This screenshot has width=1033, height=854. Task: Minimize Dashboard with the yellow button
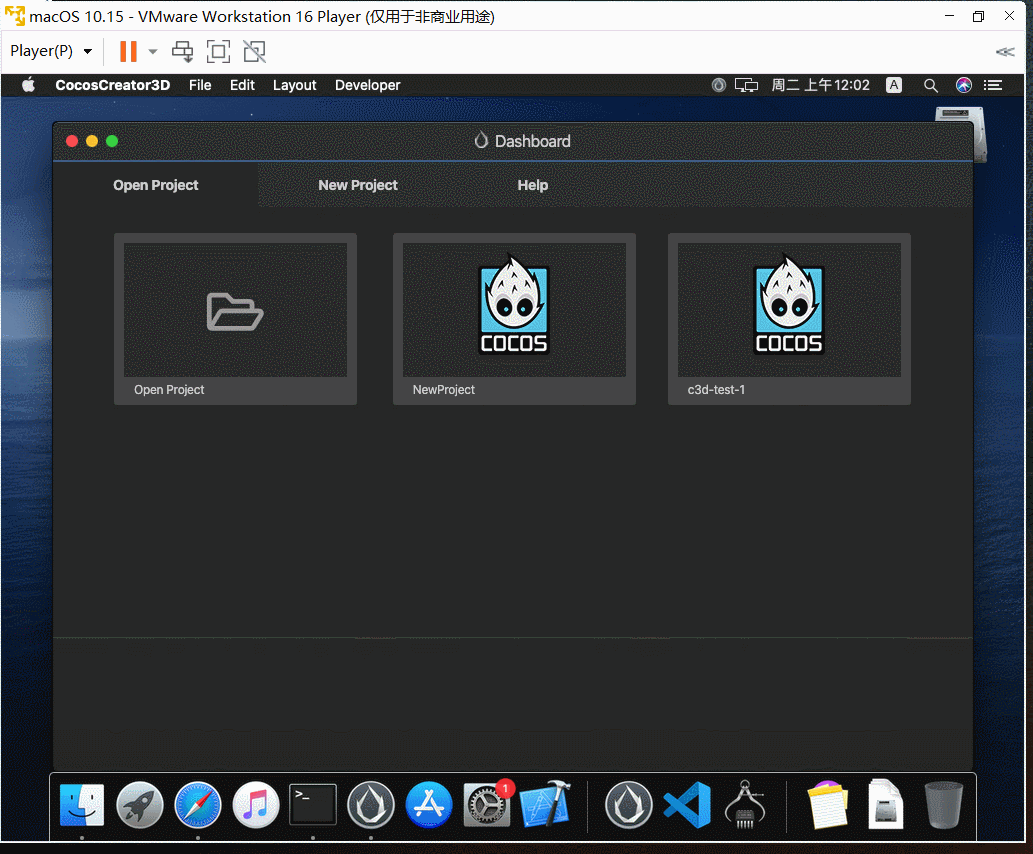(92, 141)
